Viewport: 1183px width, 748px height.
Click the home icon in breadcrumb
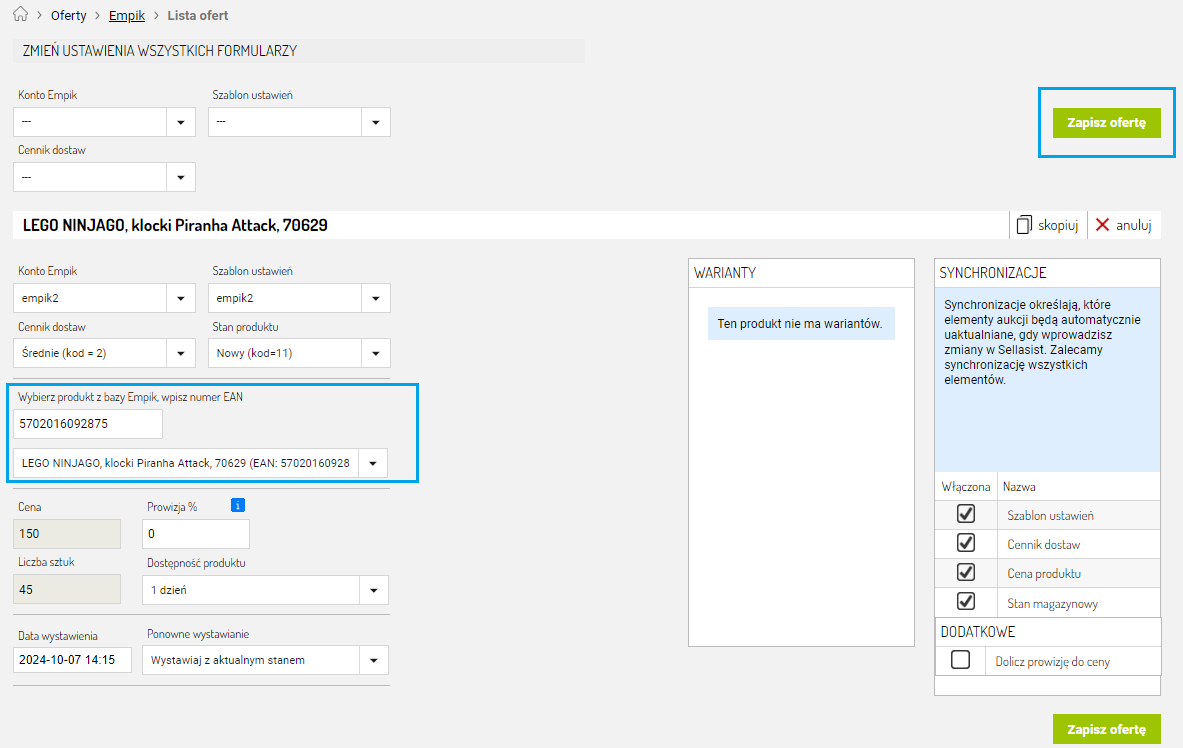coord(20,16)
